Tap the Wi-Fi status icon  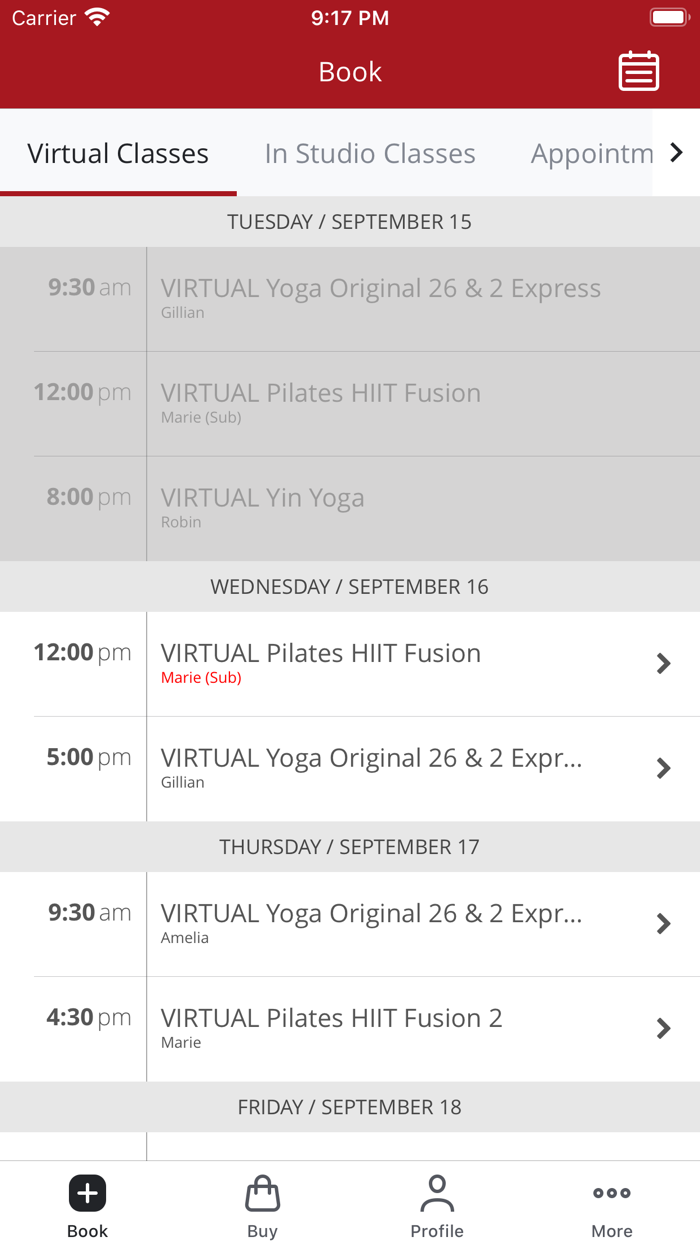click(96, 16)
